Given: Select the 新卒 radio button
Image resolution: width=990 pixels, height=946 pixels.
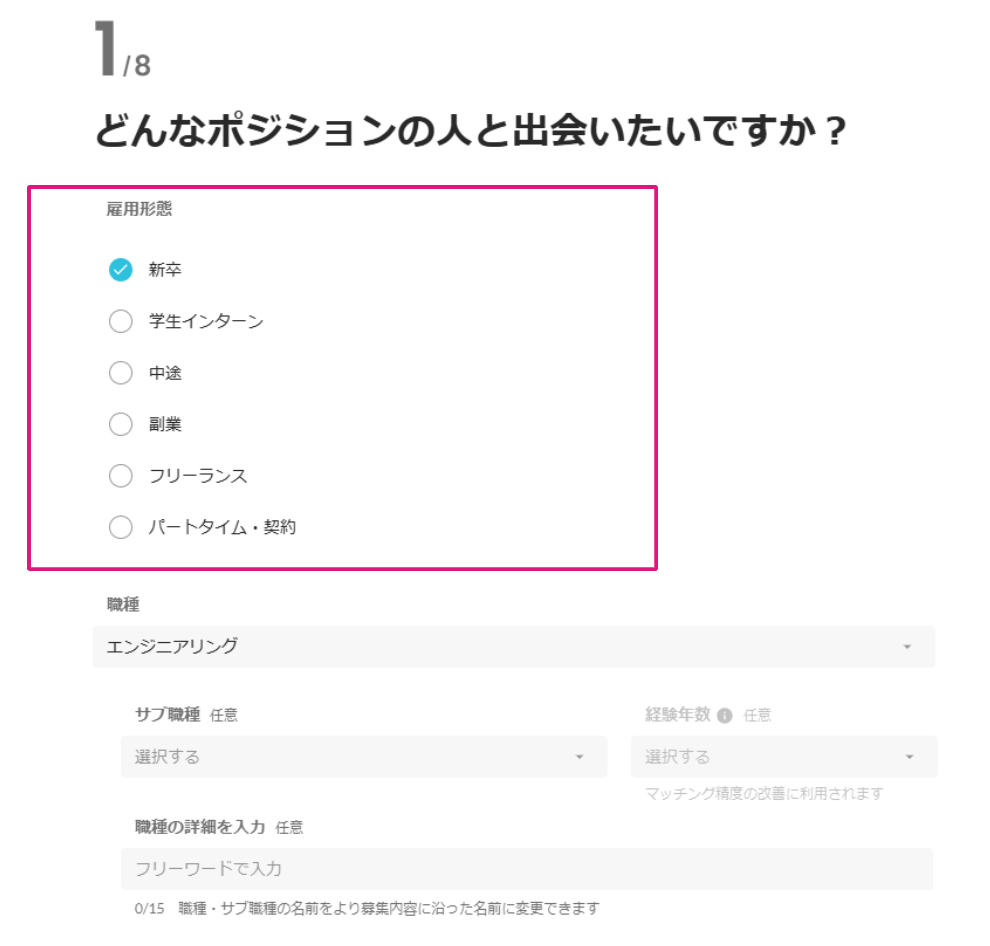Looking at the screenshot, I should click(x=120, y=270).
